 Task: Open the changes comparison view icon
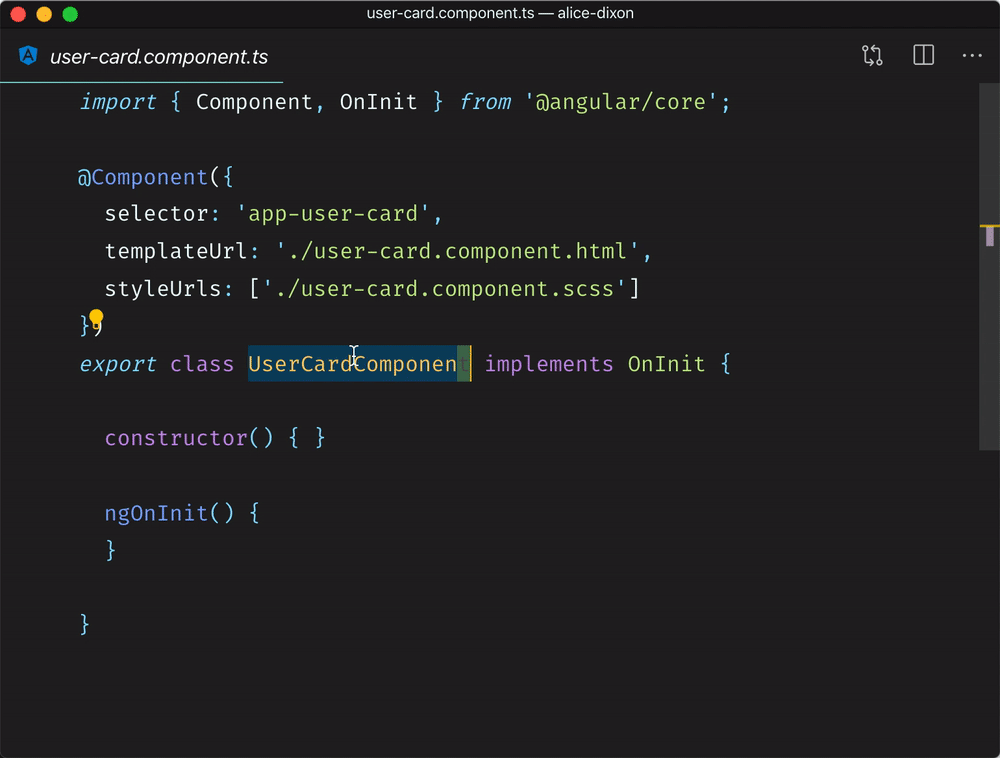click(871, 55)
